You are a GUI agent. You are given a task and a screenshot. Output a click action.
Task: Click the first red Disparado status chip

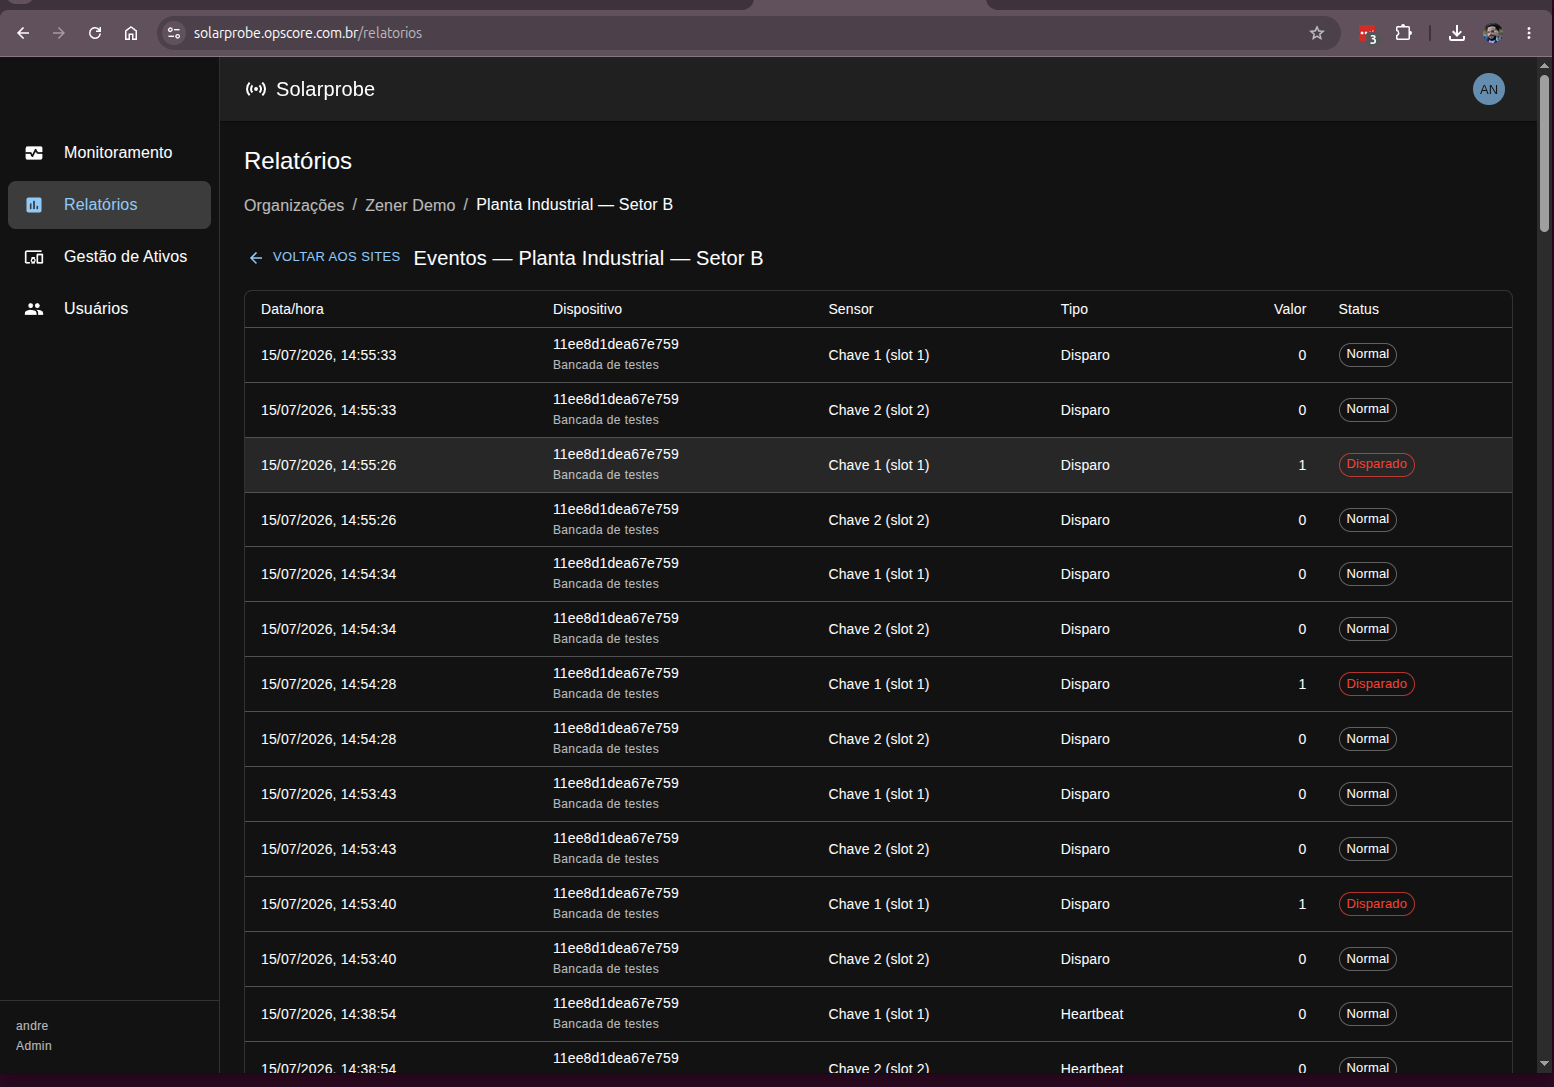point(1376,464)
